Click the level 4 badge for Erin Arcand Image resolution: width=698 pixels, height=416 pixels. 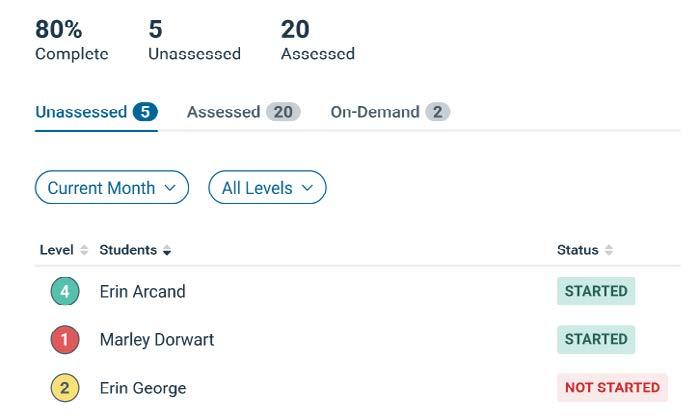65,292
